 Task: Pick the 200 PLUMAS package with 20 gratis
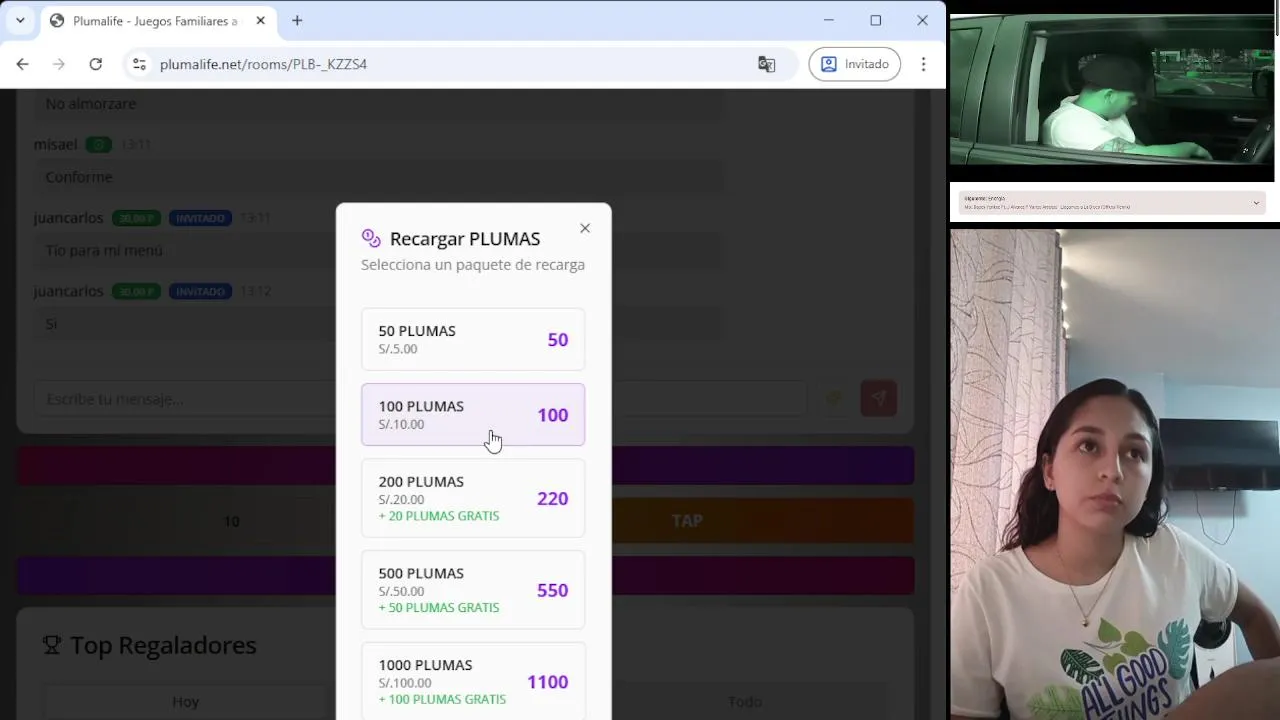pyautogui.click(x=473, y=498)
